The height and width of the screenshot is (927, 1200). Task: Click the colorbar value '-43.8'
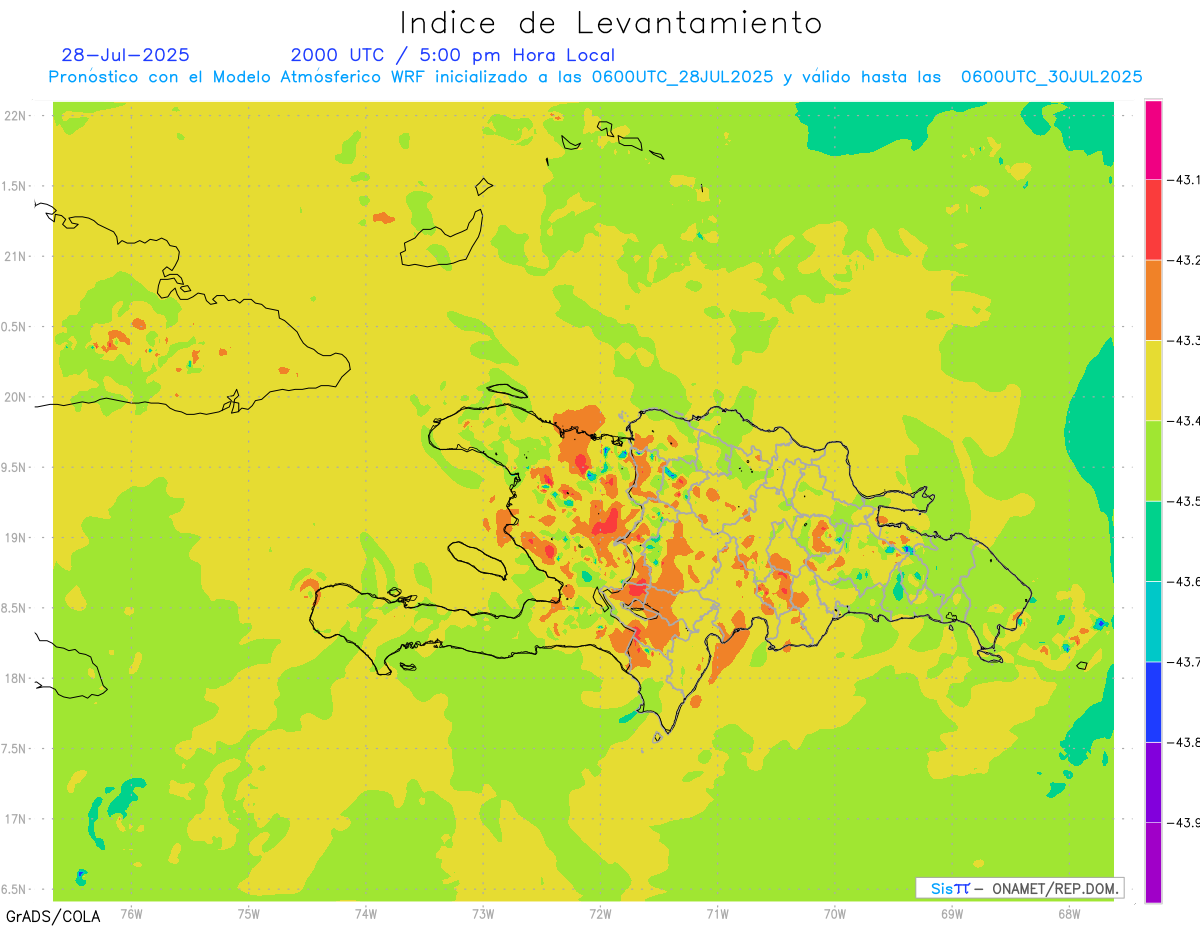click(x=1185, y=742)
